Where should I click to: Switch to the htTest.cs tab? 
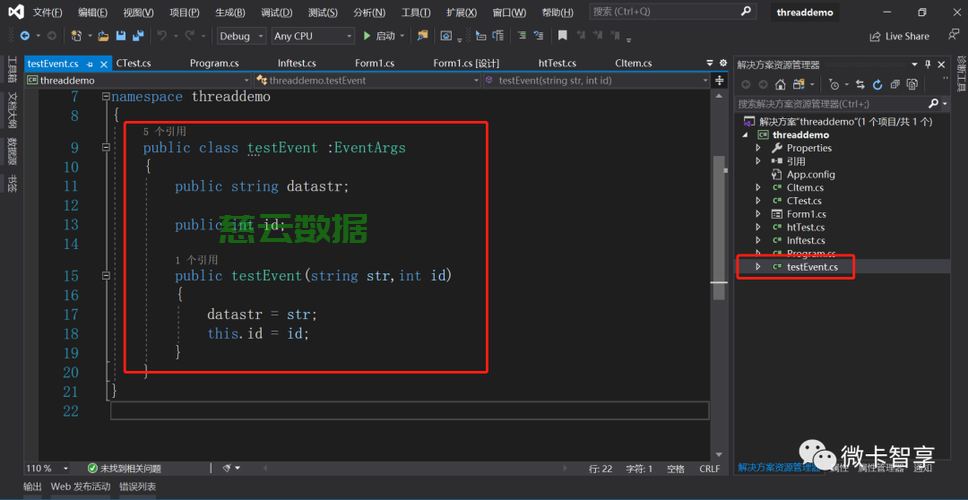tap(557, 63)
